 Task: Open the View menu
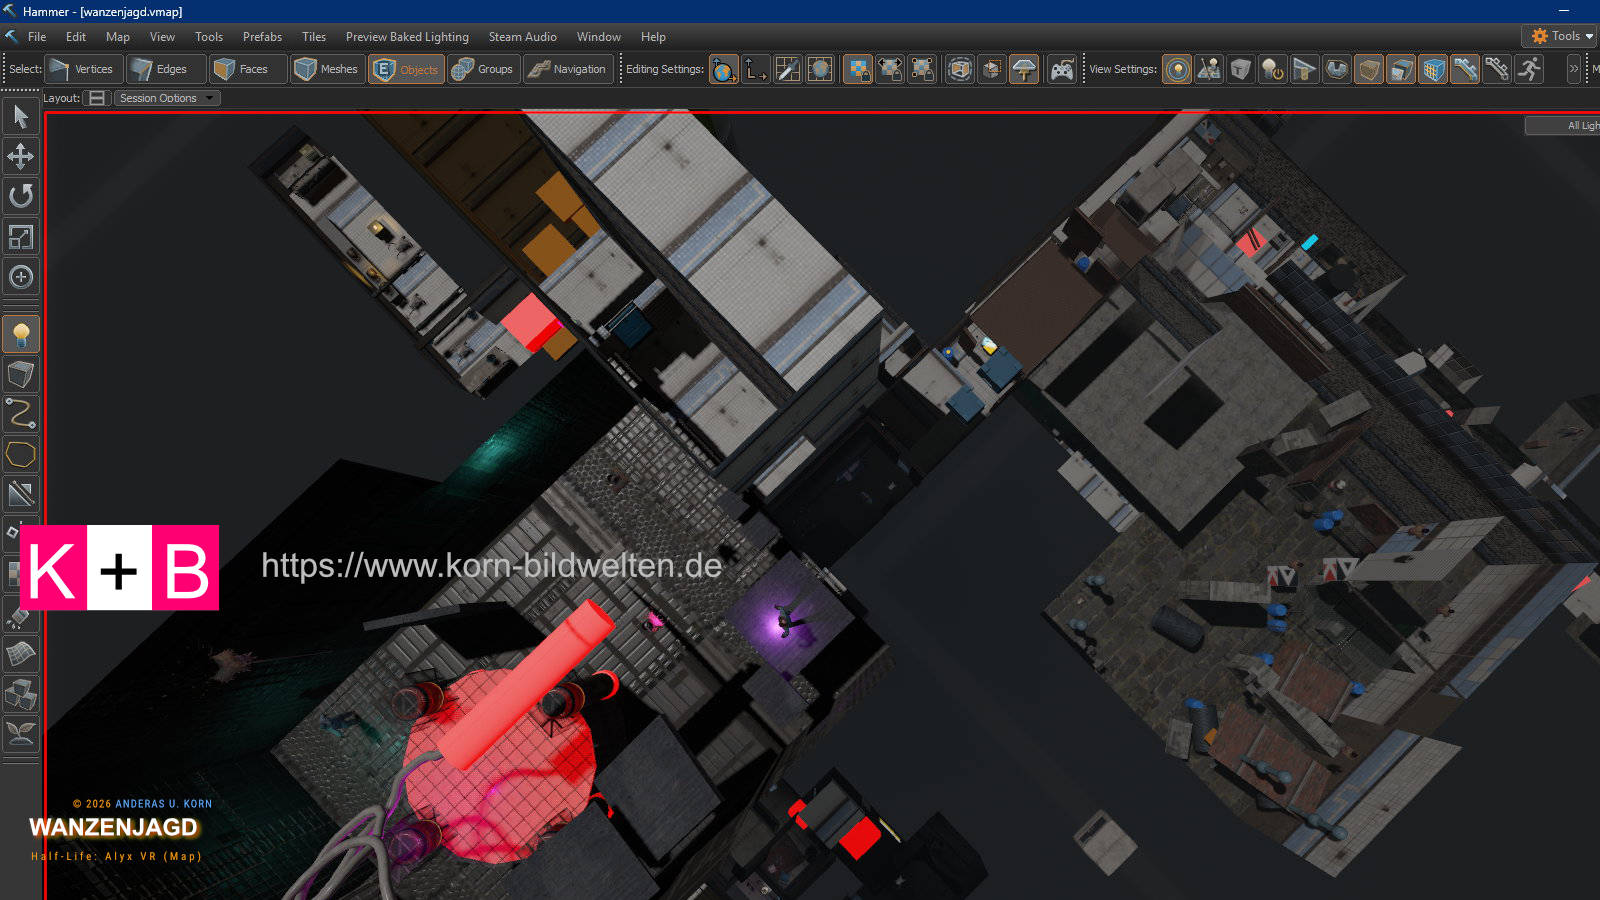pos(162,37)
